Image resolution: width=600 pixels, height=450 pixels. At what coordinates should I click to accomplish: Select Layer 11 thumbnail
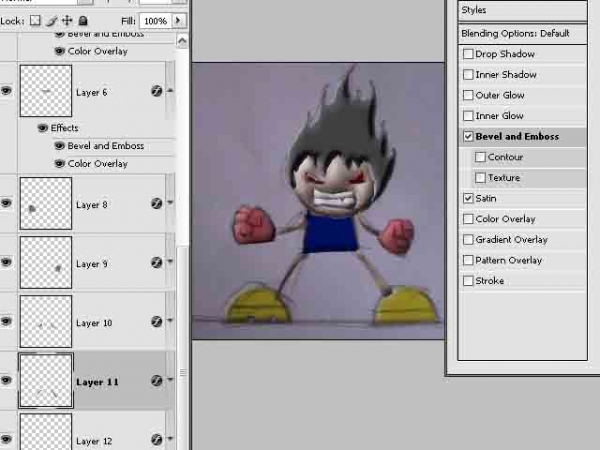coord(46,380)
